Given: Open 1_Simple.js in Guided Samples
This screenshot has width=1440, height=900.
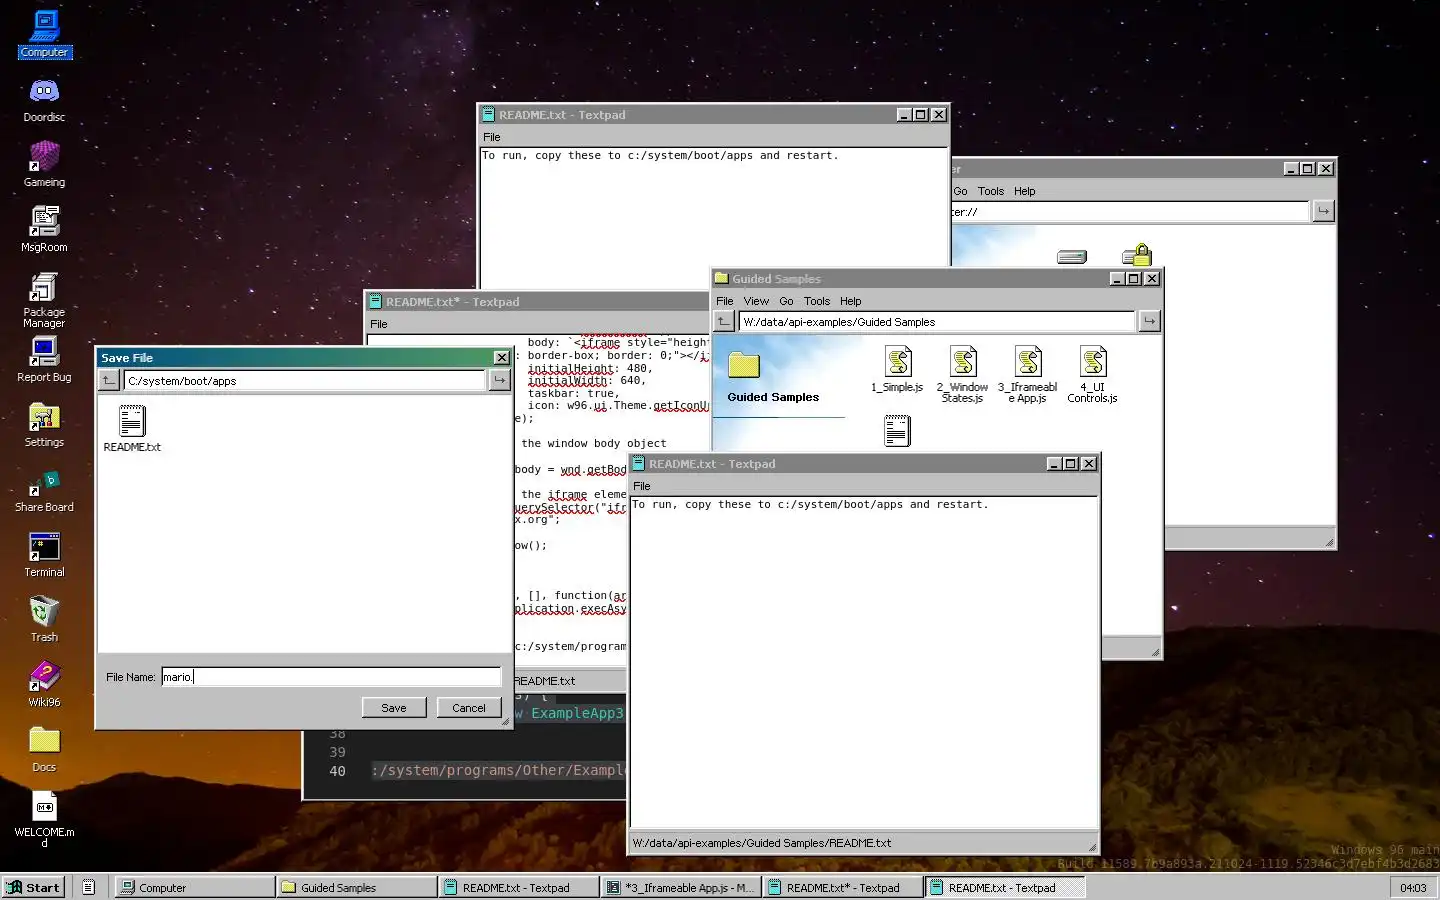Looking at the screenshot, I should tap(897, 369).
